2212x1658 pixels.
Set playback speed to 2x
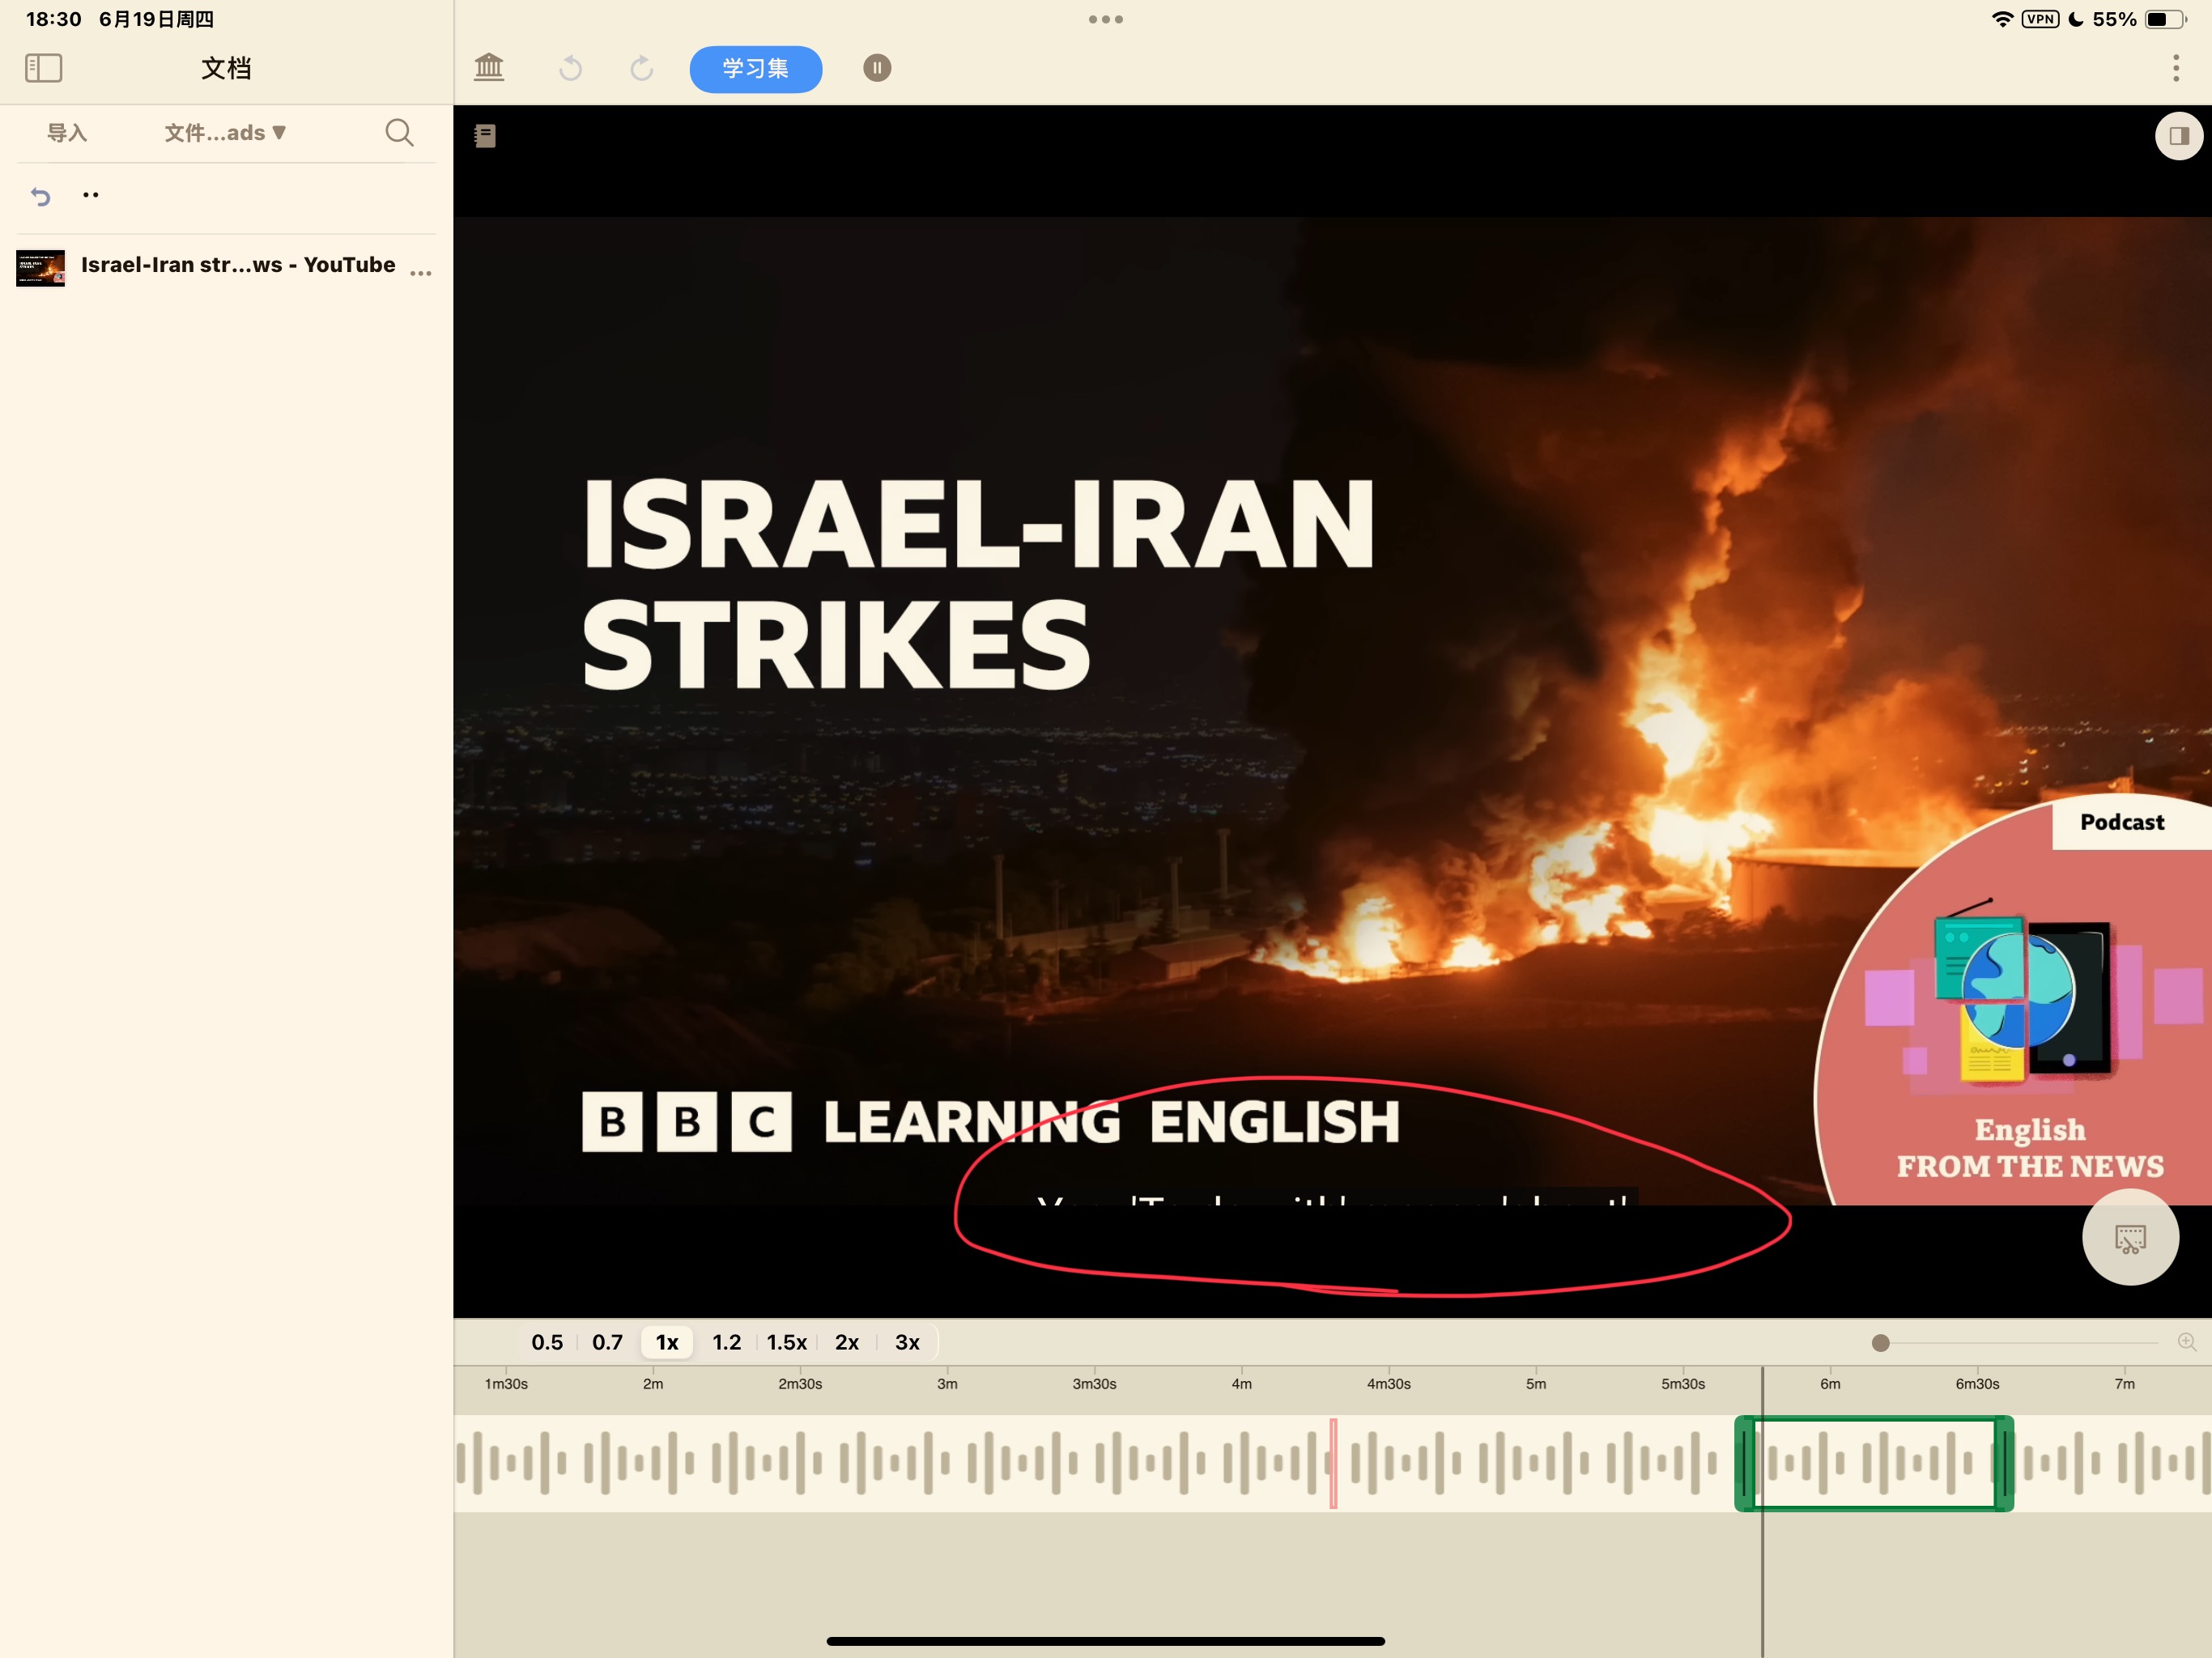(847, 1342)
